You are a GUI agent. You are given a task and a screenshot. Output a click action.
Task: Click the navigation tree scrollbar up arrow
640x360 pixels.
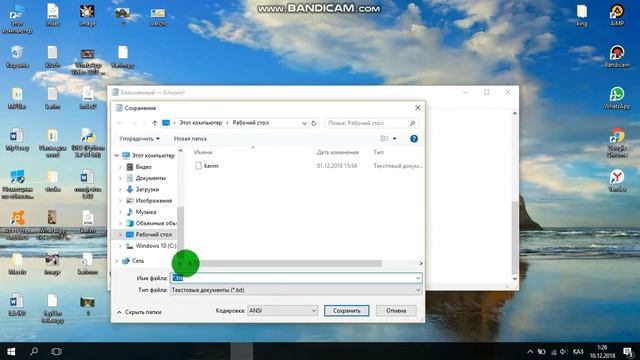180,151
